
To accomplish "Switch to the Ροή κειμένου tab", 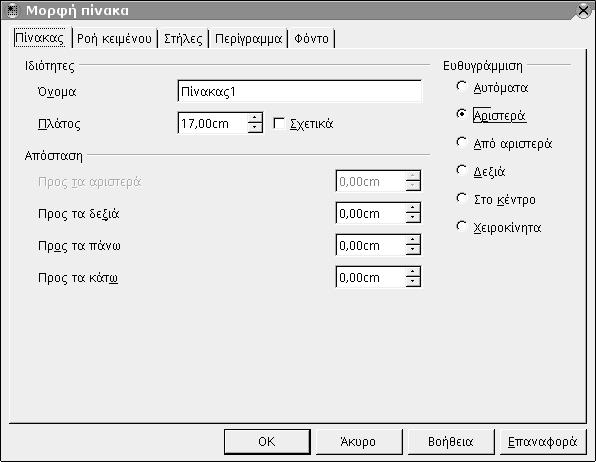I will pos(114,38).
